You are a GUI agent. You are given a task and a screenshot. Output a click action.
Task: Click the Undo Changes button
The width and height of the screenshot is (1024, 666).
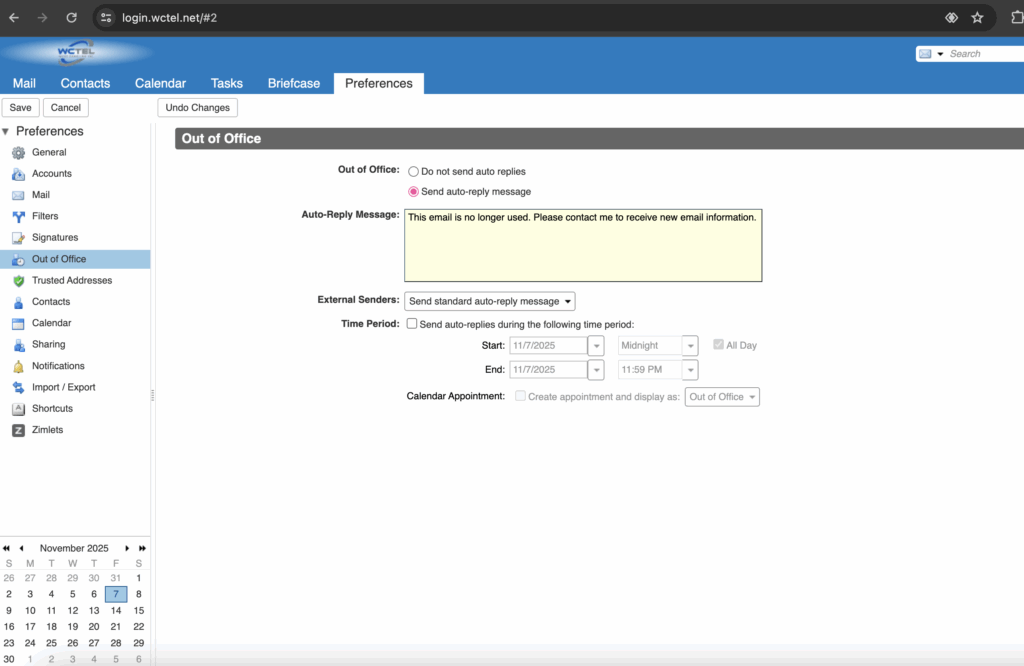197,108
